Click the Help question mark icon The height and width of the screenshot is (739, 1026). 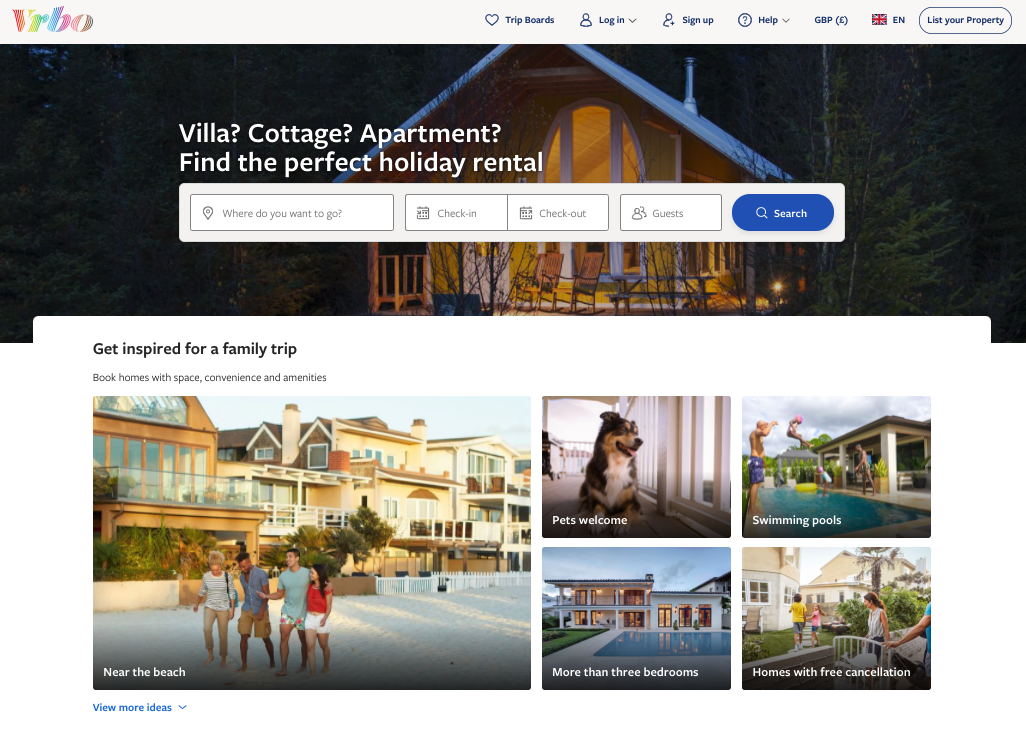[x=745, y=20]
